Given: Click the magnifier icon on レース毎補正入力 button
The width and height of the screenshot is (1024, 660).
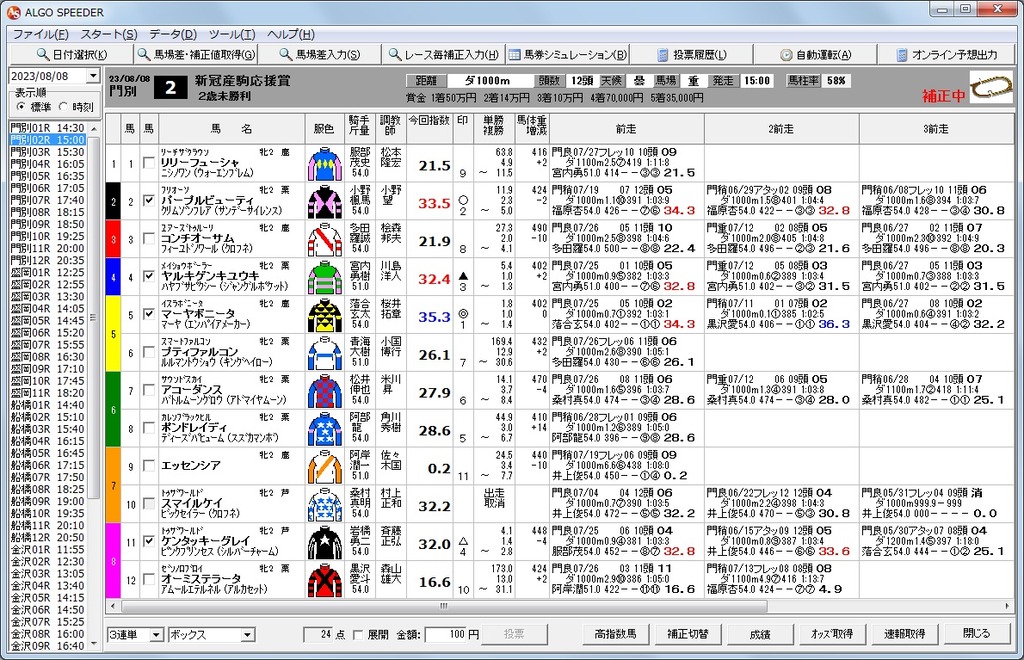Looking at the screenshot, I should click(394, 54).
